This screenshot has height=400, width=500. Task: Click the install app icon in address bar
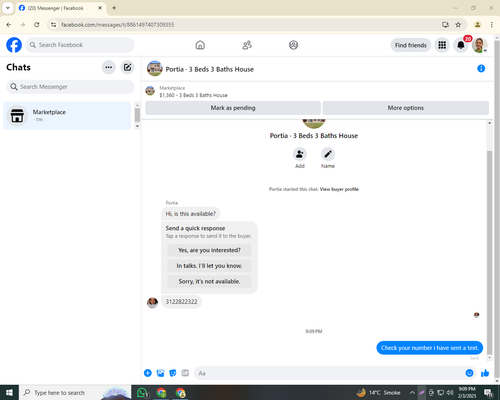point(445,25)
